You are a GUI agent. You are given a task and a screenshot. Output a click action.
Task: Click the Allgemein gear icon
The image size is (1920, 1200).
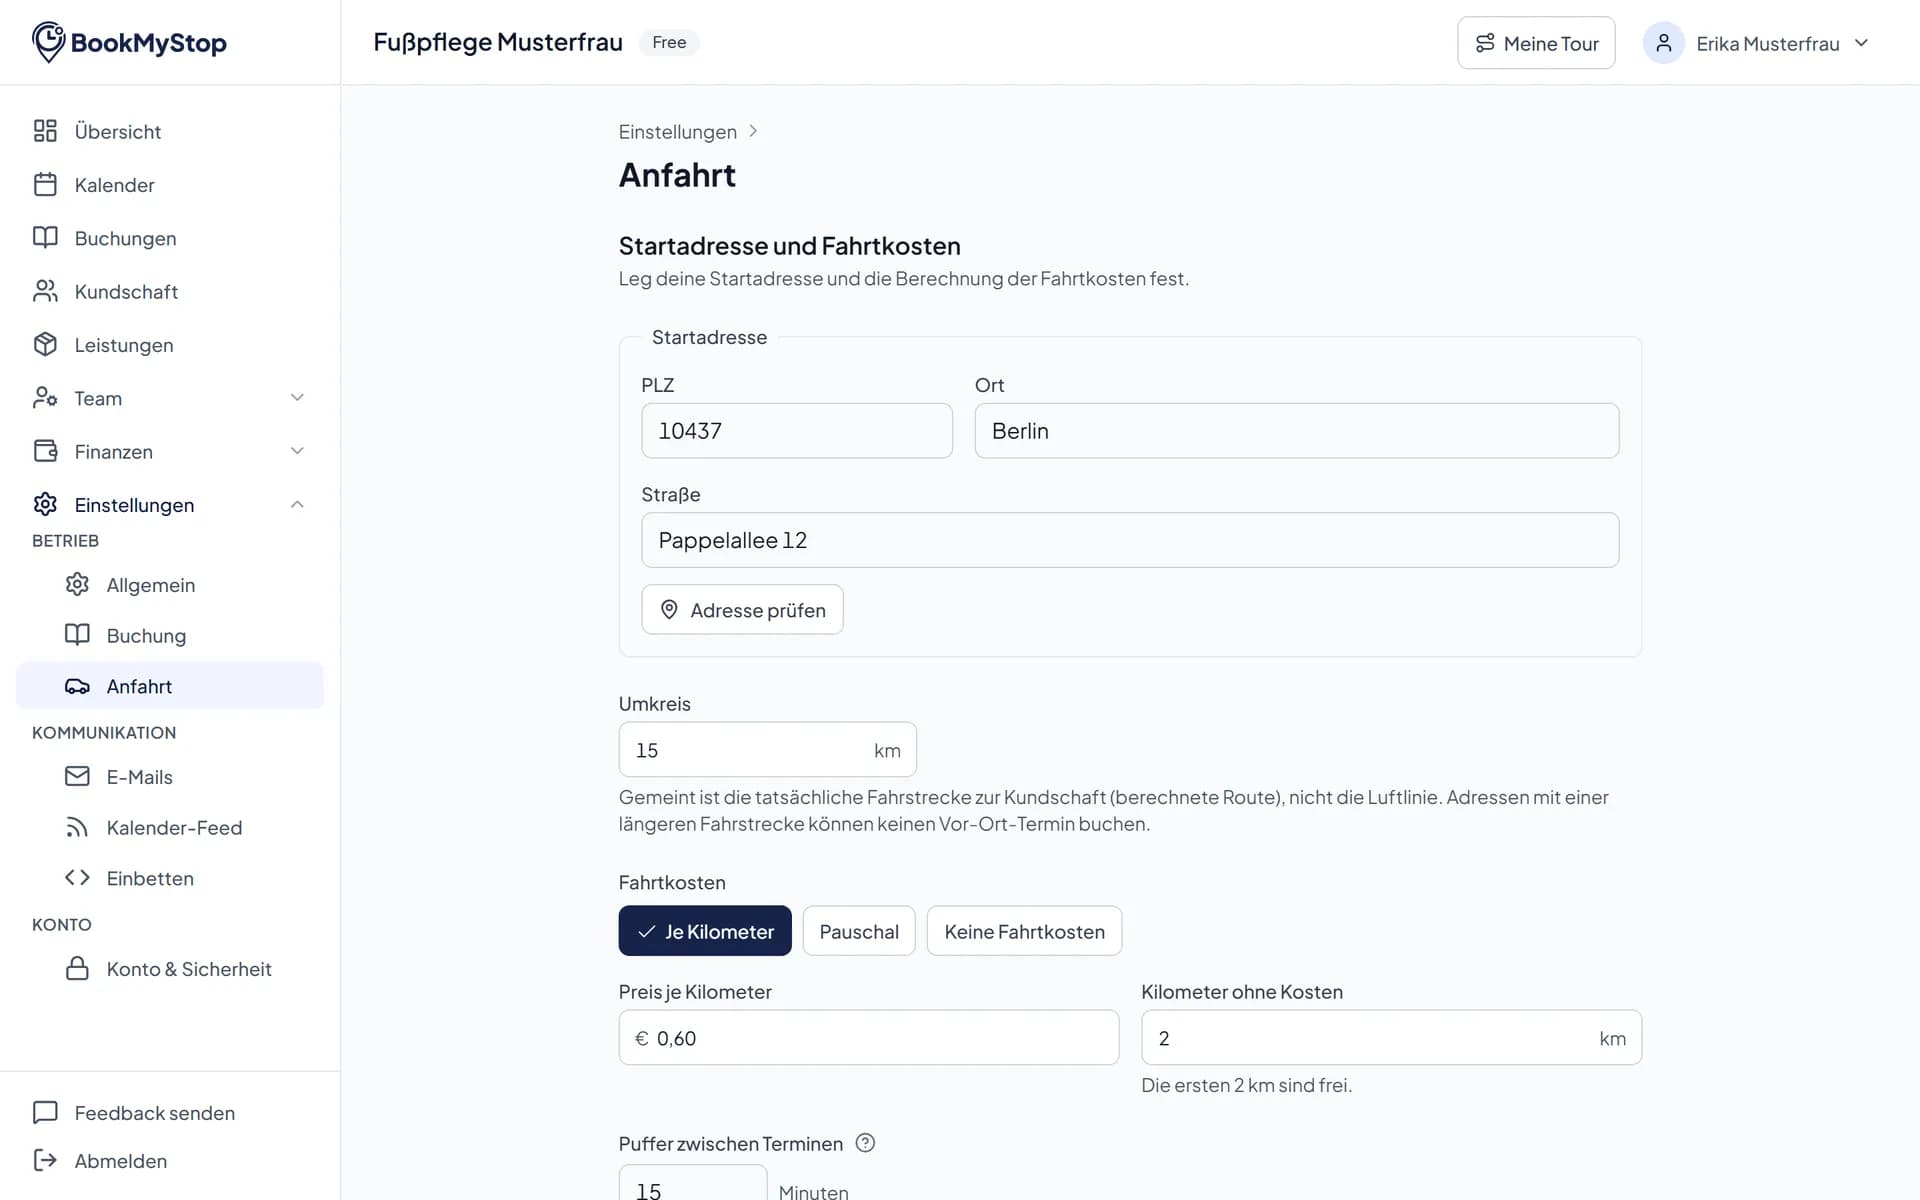pyautogui.click(x=77, y=584)
